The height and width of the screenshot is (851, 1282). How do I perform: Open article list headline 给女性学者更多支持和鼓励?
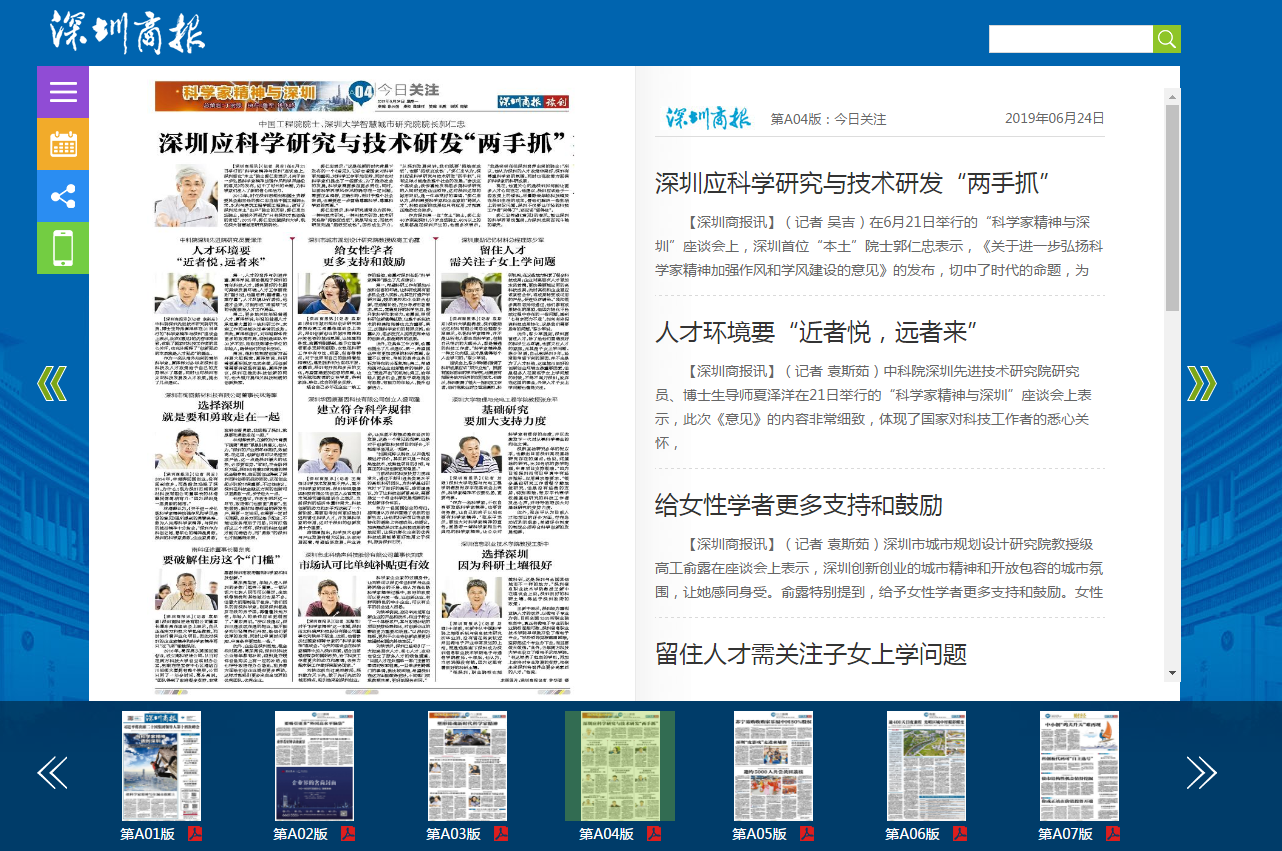799,505
